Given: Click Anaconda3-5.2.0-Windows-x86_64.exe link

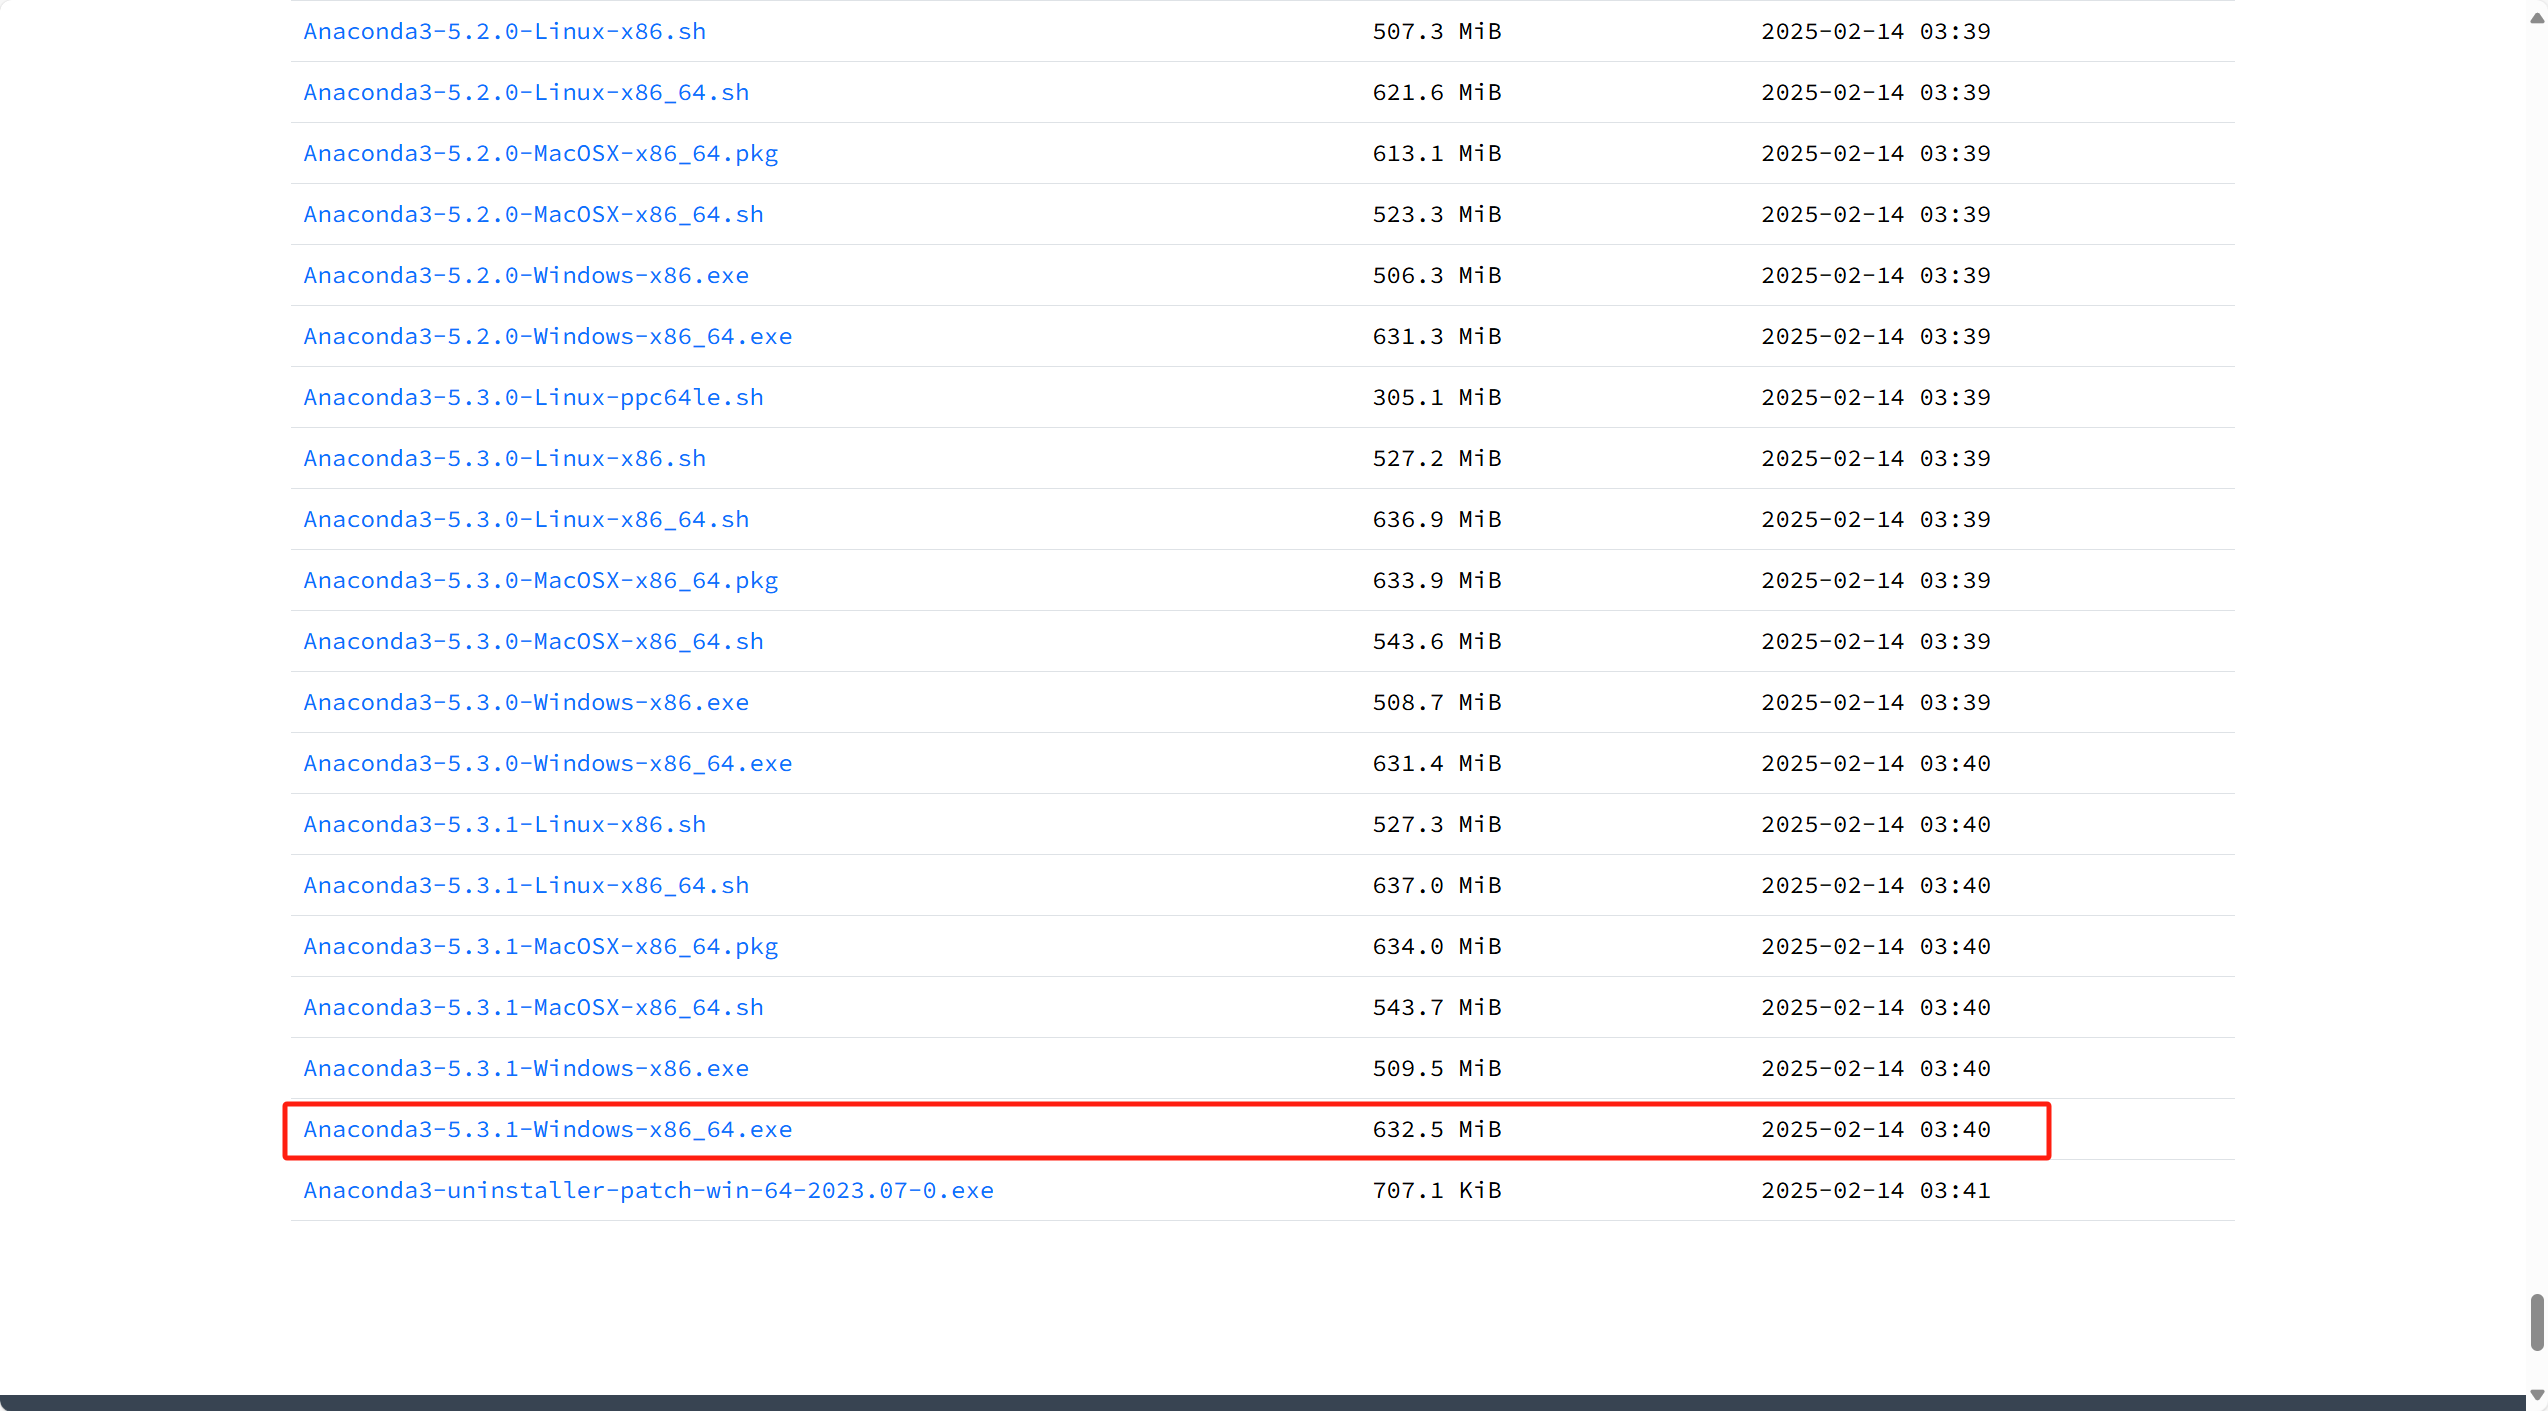Looking at the screenshot, I should click(547, 336).
